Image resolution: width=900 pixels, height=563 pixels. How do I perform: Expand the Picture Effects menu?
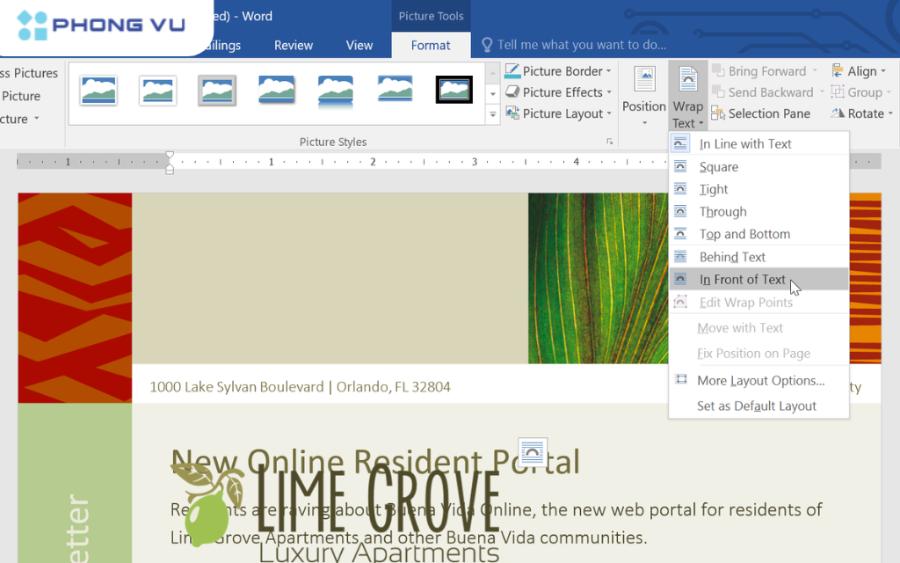click(560, 92)
